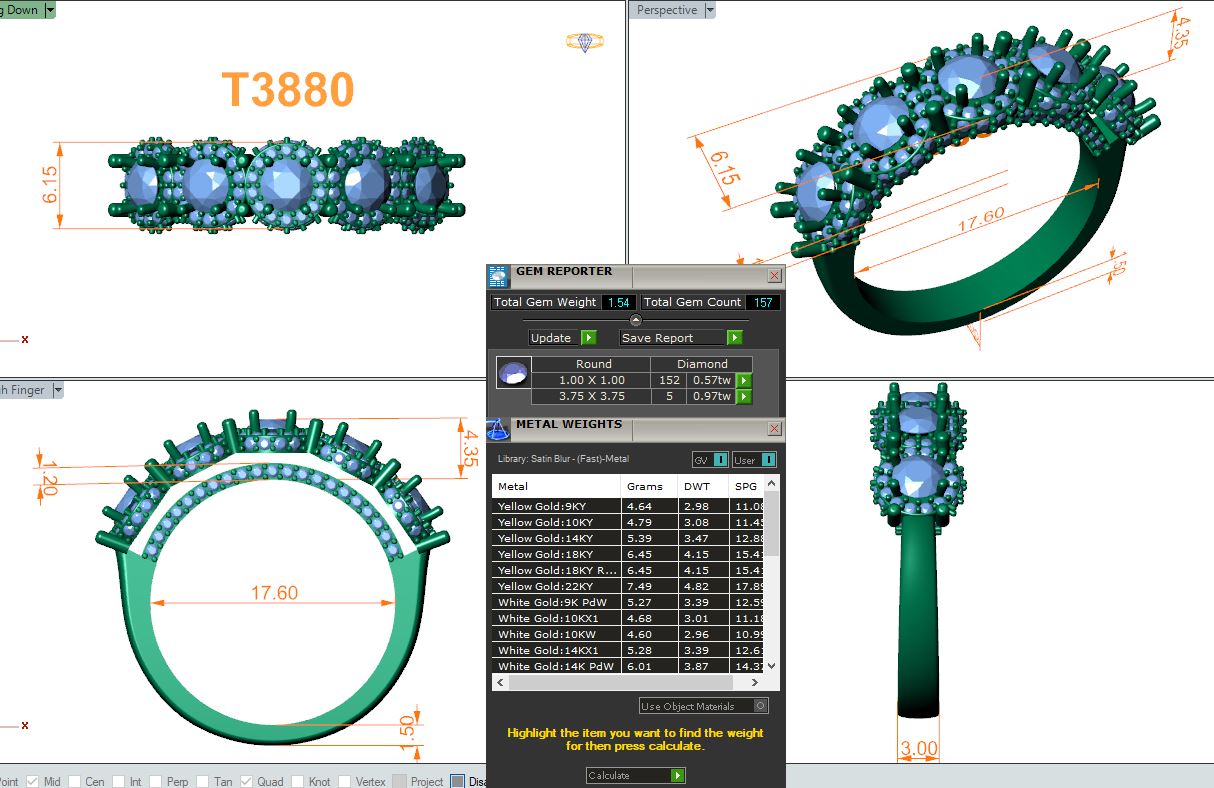Click the Metal column header

pyautogui.click(x=556, y=486)
